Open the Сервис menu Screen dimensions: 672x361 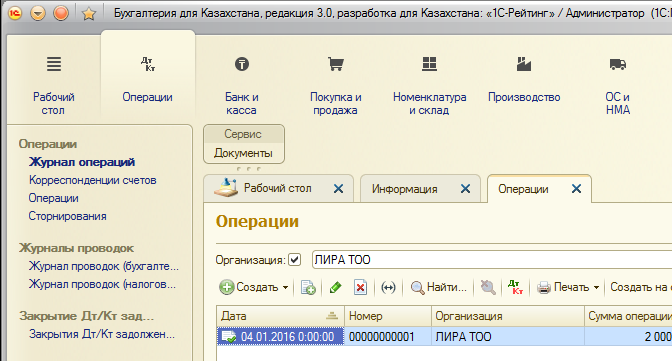pos(243,134)
